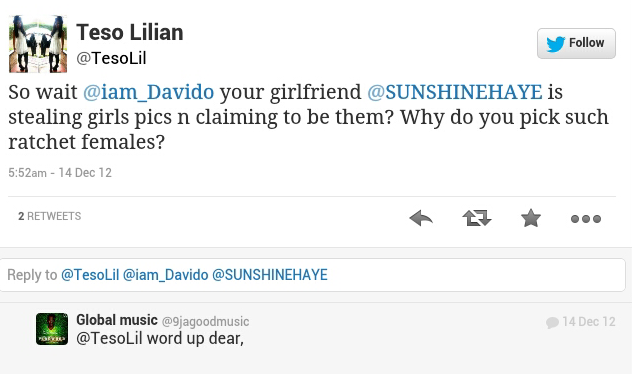Open the @SUNSHINEHAYE mention in the tweet
This screenshot has width=632, height=374.
(455, 92)
